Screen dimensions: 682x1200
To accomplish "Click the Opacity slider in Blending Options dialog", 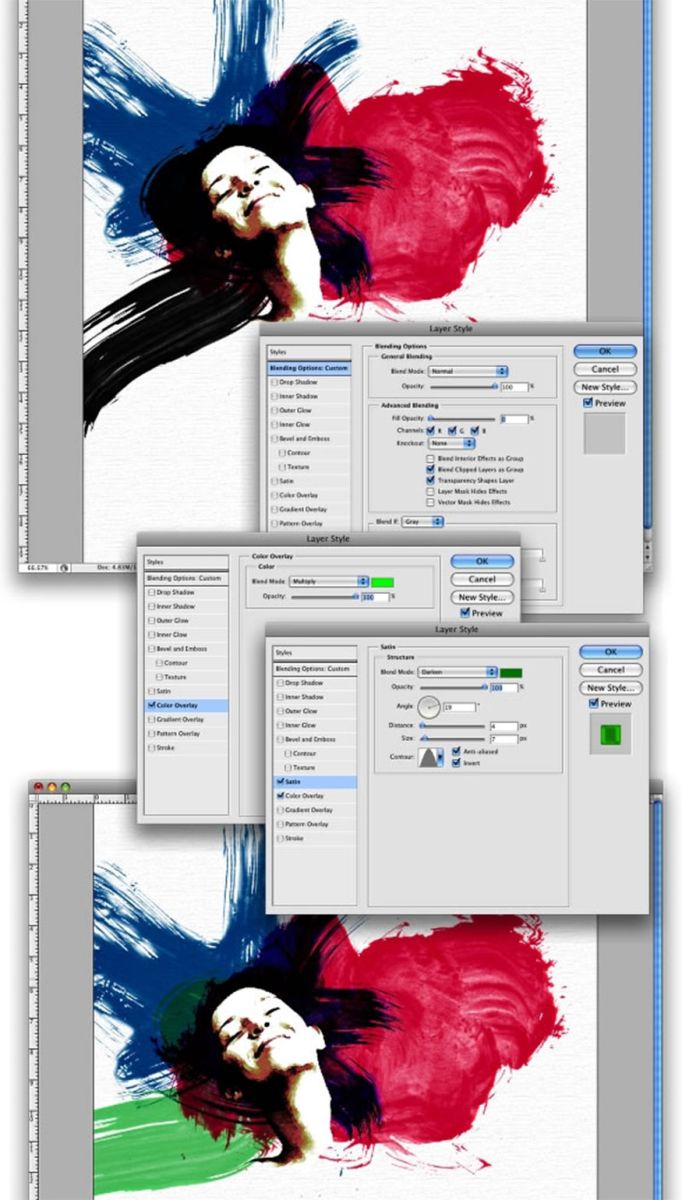I will [x=462, y=385].
